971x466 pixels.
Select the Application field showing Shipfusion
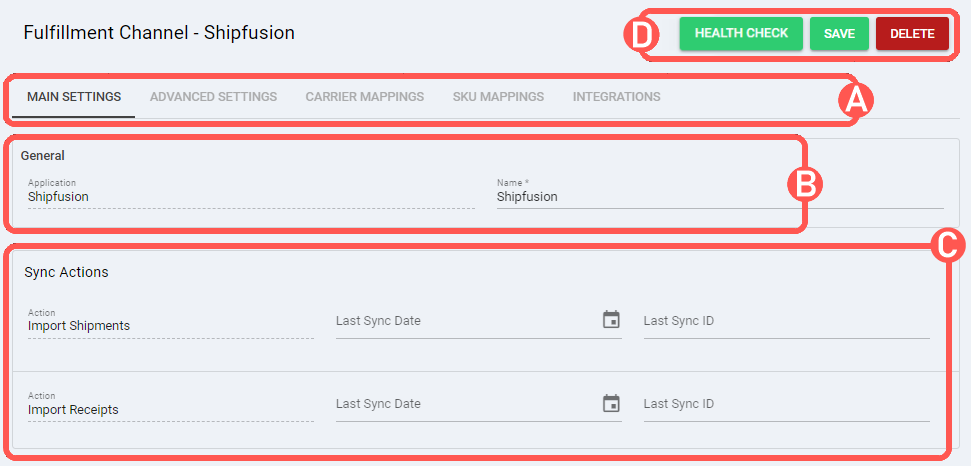click(x=251, y=194)
